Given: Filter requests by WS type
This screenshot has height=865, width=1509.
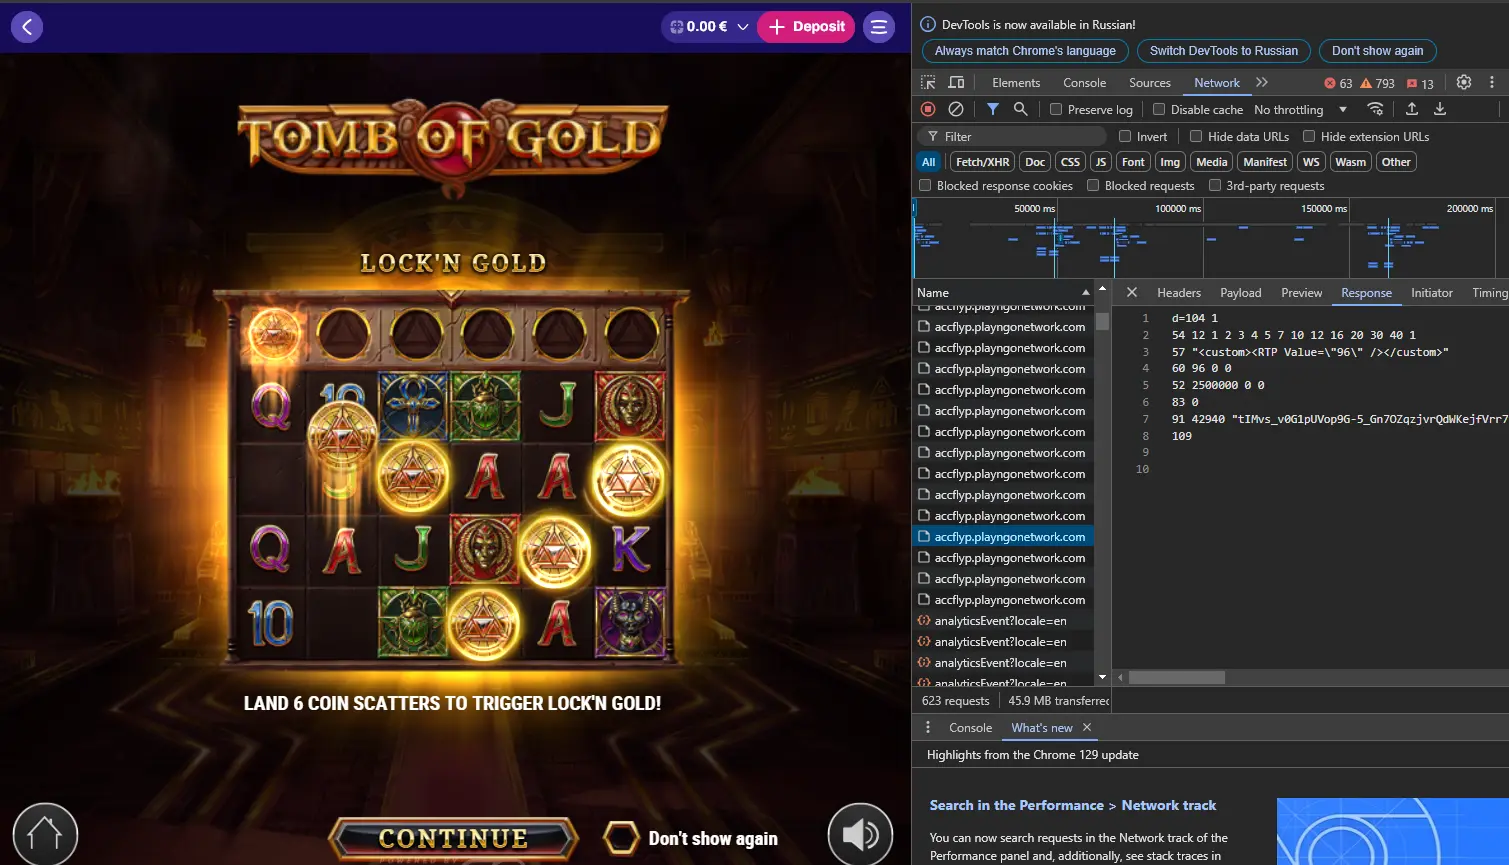Looking at the screenshot, I should pos(1311,162).
